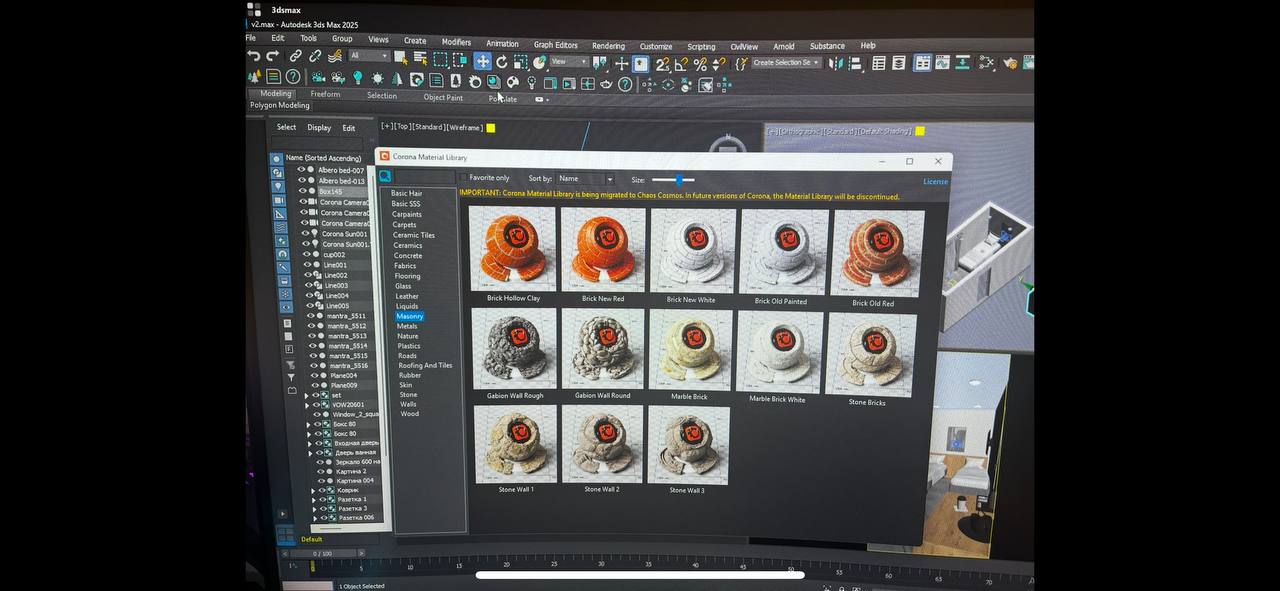The height and width of the screenshot is (591, 1280).
Task: Click the Corona help question-mark icon
Action: point(625,84)
